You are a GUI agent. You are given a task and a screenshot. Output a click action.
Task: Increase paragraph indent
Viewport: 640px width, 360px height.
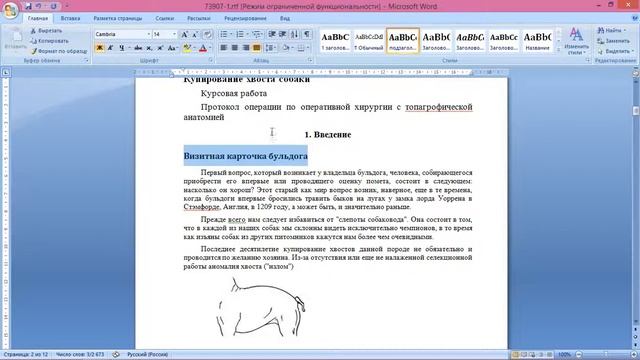click(x=282, y=34)
